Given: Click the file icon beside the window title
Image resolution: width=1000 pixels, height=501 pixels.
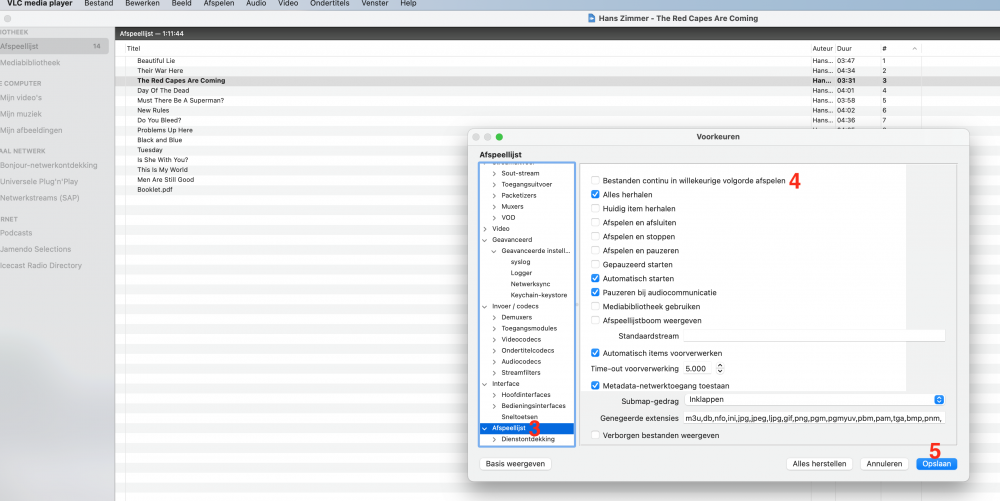Looking at the screenshot, I should point(593,18).
